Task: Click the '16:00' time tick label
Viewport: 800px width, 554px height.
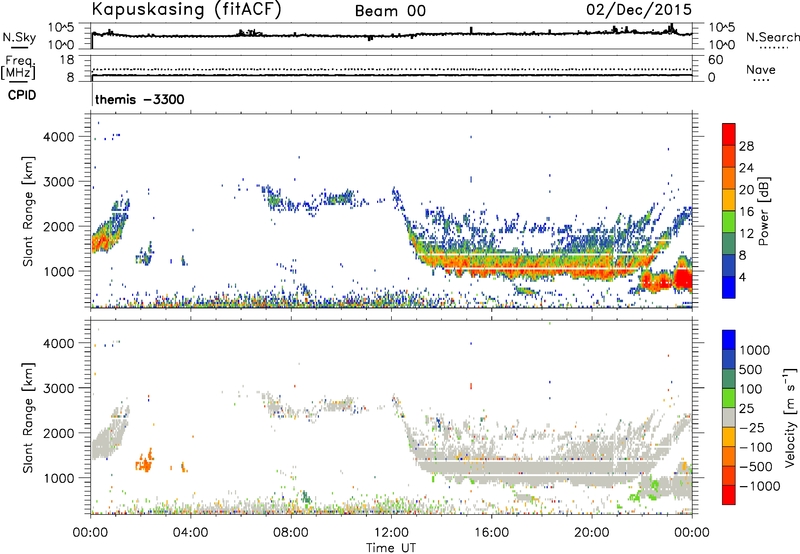Action: pyautogui.click(x=491, y=533)
